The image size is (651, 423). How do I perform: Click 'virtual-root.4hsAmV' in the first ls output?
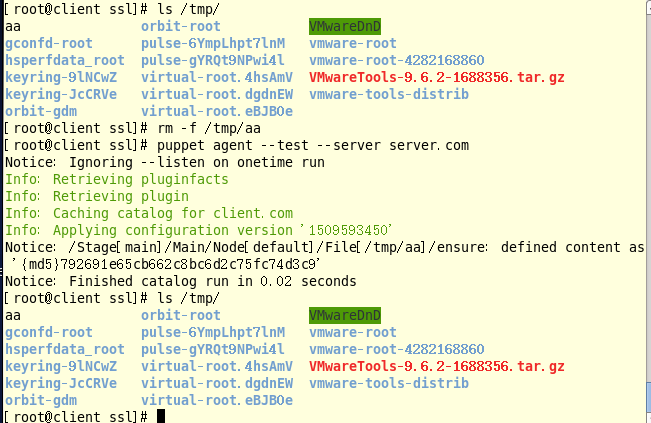click(x=217, y=78)
